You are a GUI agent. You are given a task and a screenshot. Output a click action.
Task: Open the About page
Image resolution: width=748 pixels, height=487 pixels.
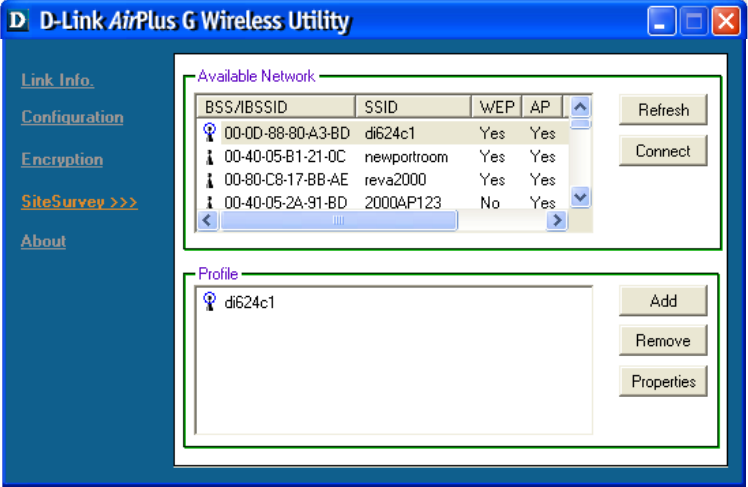pyautogui.click(x=43, y=241)
